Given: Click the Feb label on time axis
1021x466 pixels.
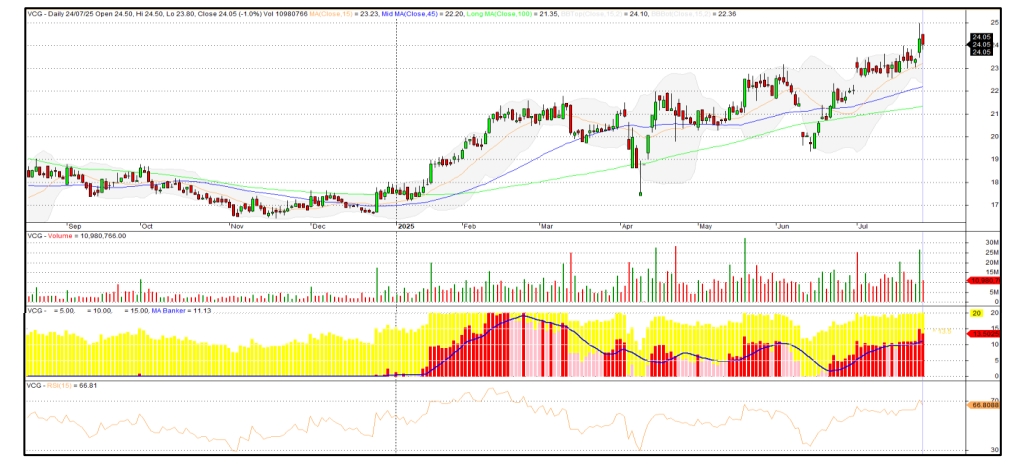Looking at the screenshot, I should pos(469,226).
